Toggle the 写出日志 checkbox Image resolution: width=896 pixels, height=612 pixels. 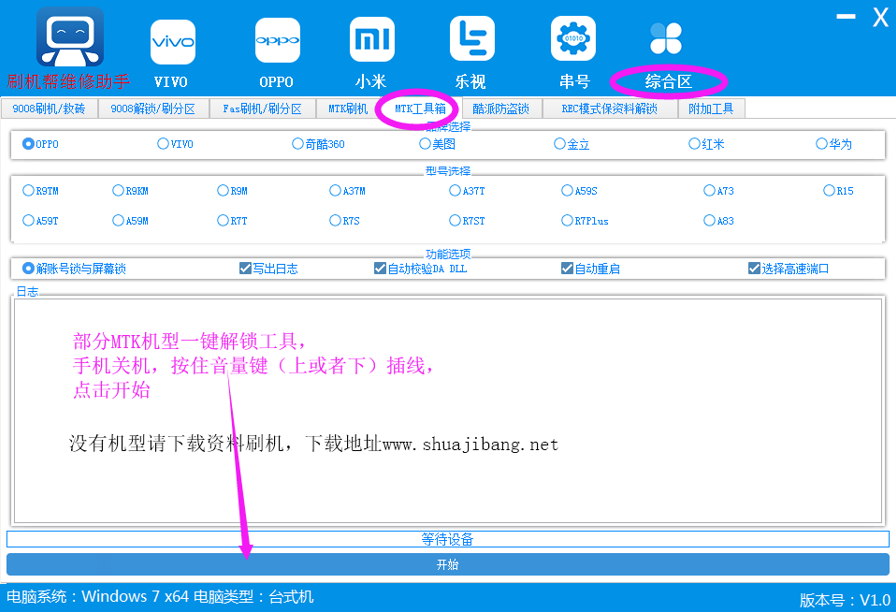click(245, 269)
